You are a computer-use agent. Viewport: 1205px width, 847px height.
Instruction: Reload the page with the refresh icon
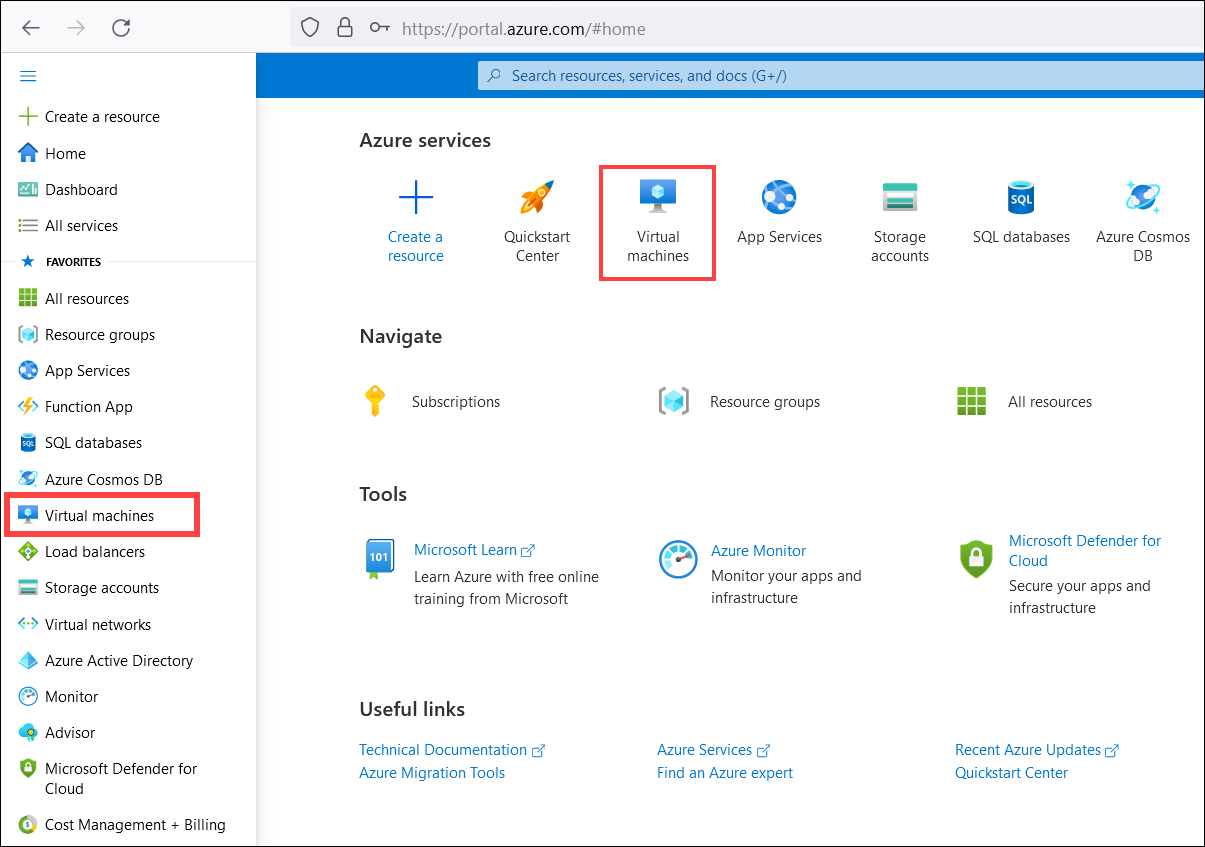click(121, 28)
